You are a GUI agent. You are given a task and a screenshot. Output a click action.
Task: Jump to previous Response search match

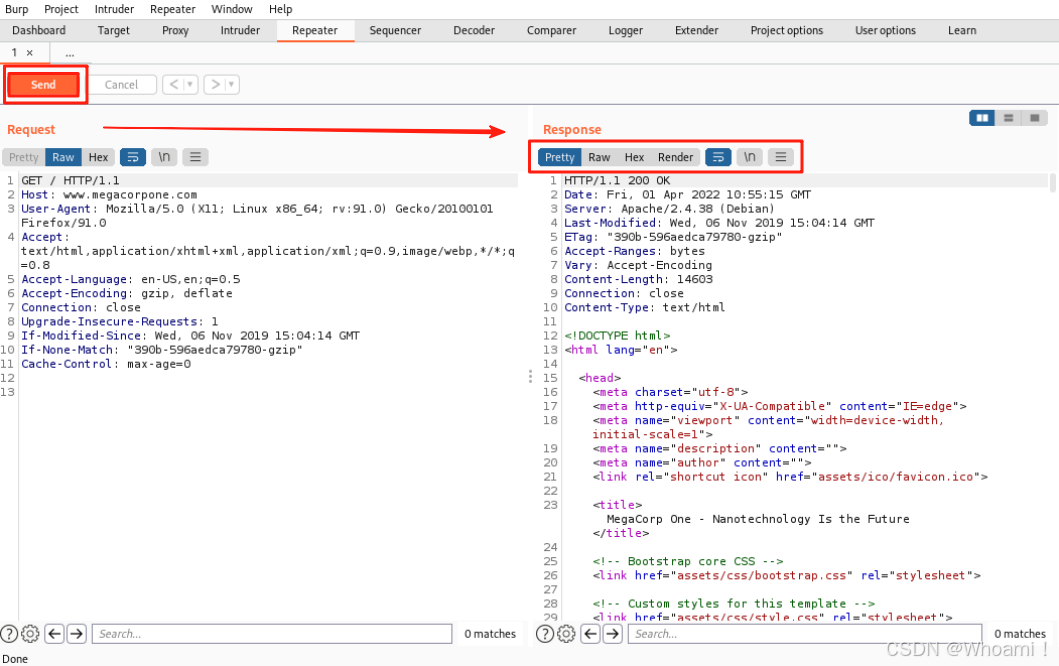[590, 634]
